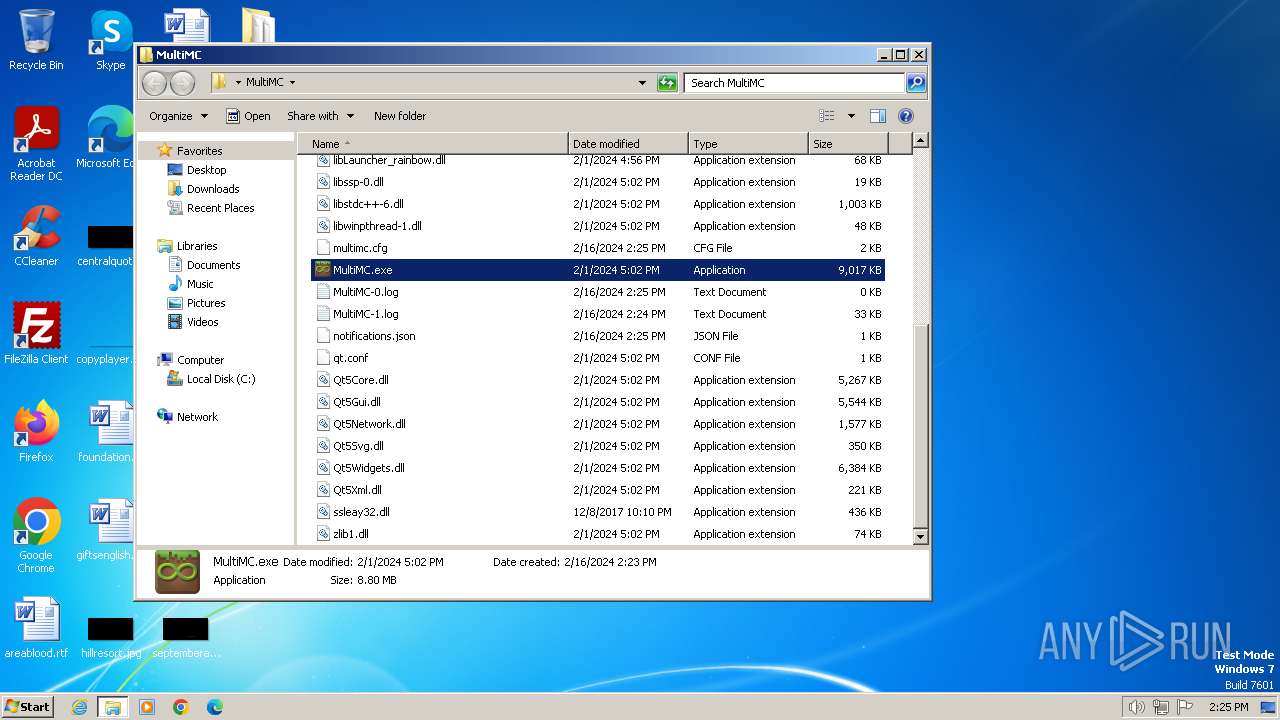
Task: Select Recent Places in navigation pane
Action: point(220,208)
